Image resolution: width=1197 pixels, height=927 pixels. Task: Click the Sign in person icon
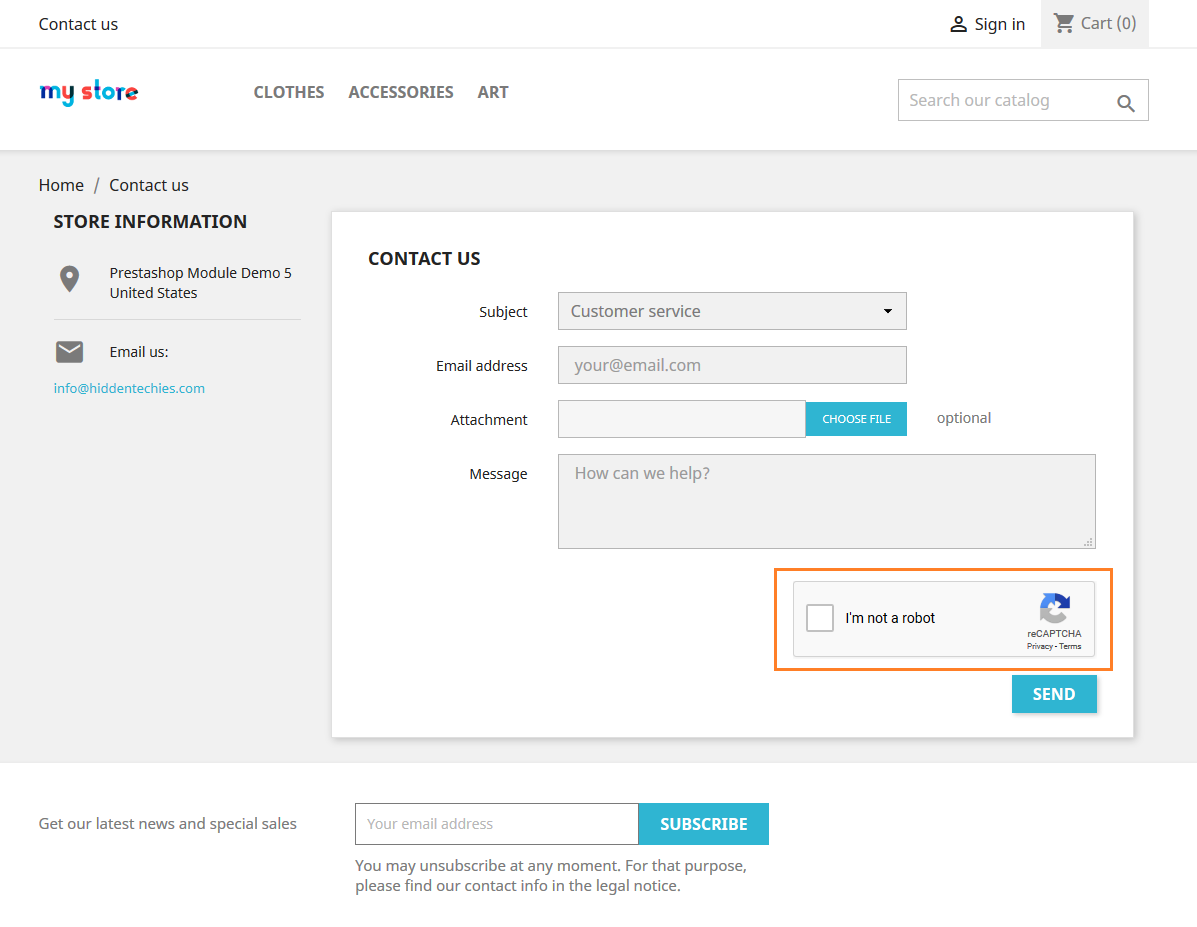click(x=958, y=24)
